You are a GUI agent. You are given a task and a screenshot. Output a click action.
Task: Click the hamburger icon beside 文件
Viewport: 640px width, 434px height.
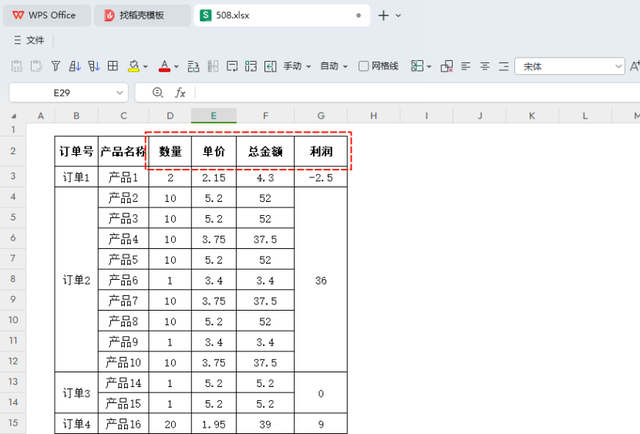(x=18, y=40)
